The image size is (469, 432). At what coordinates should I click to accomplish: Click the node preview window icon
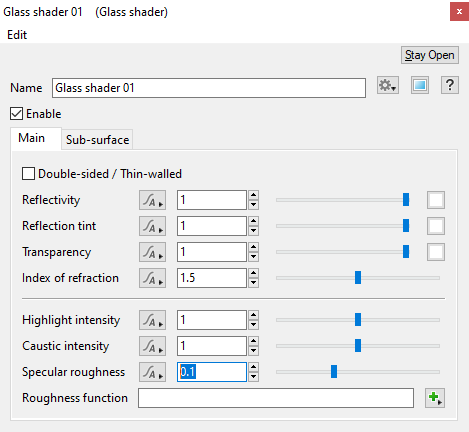pyautogui.click(x=420, y=85)
